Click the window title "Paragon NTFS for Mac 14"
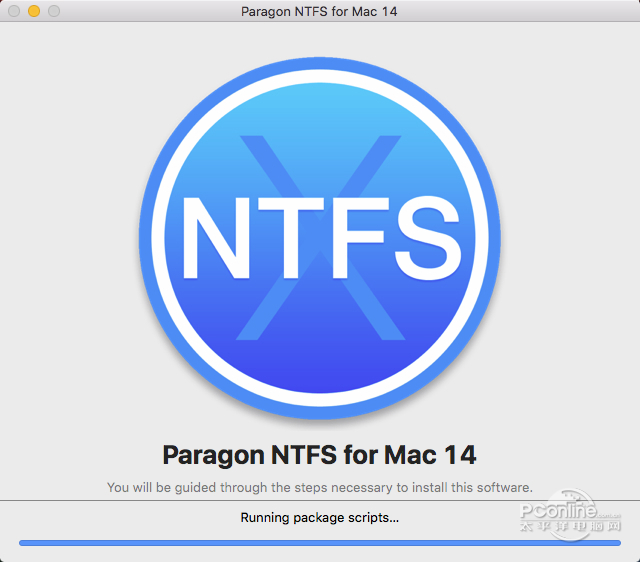This screenshot has height=562, width=640. tap(319, 11)
